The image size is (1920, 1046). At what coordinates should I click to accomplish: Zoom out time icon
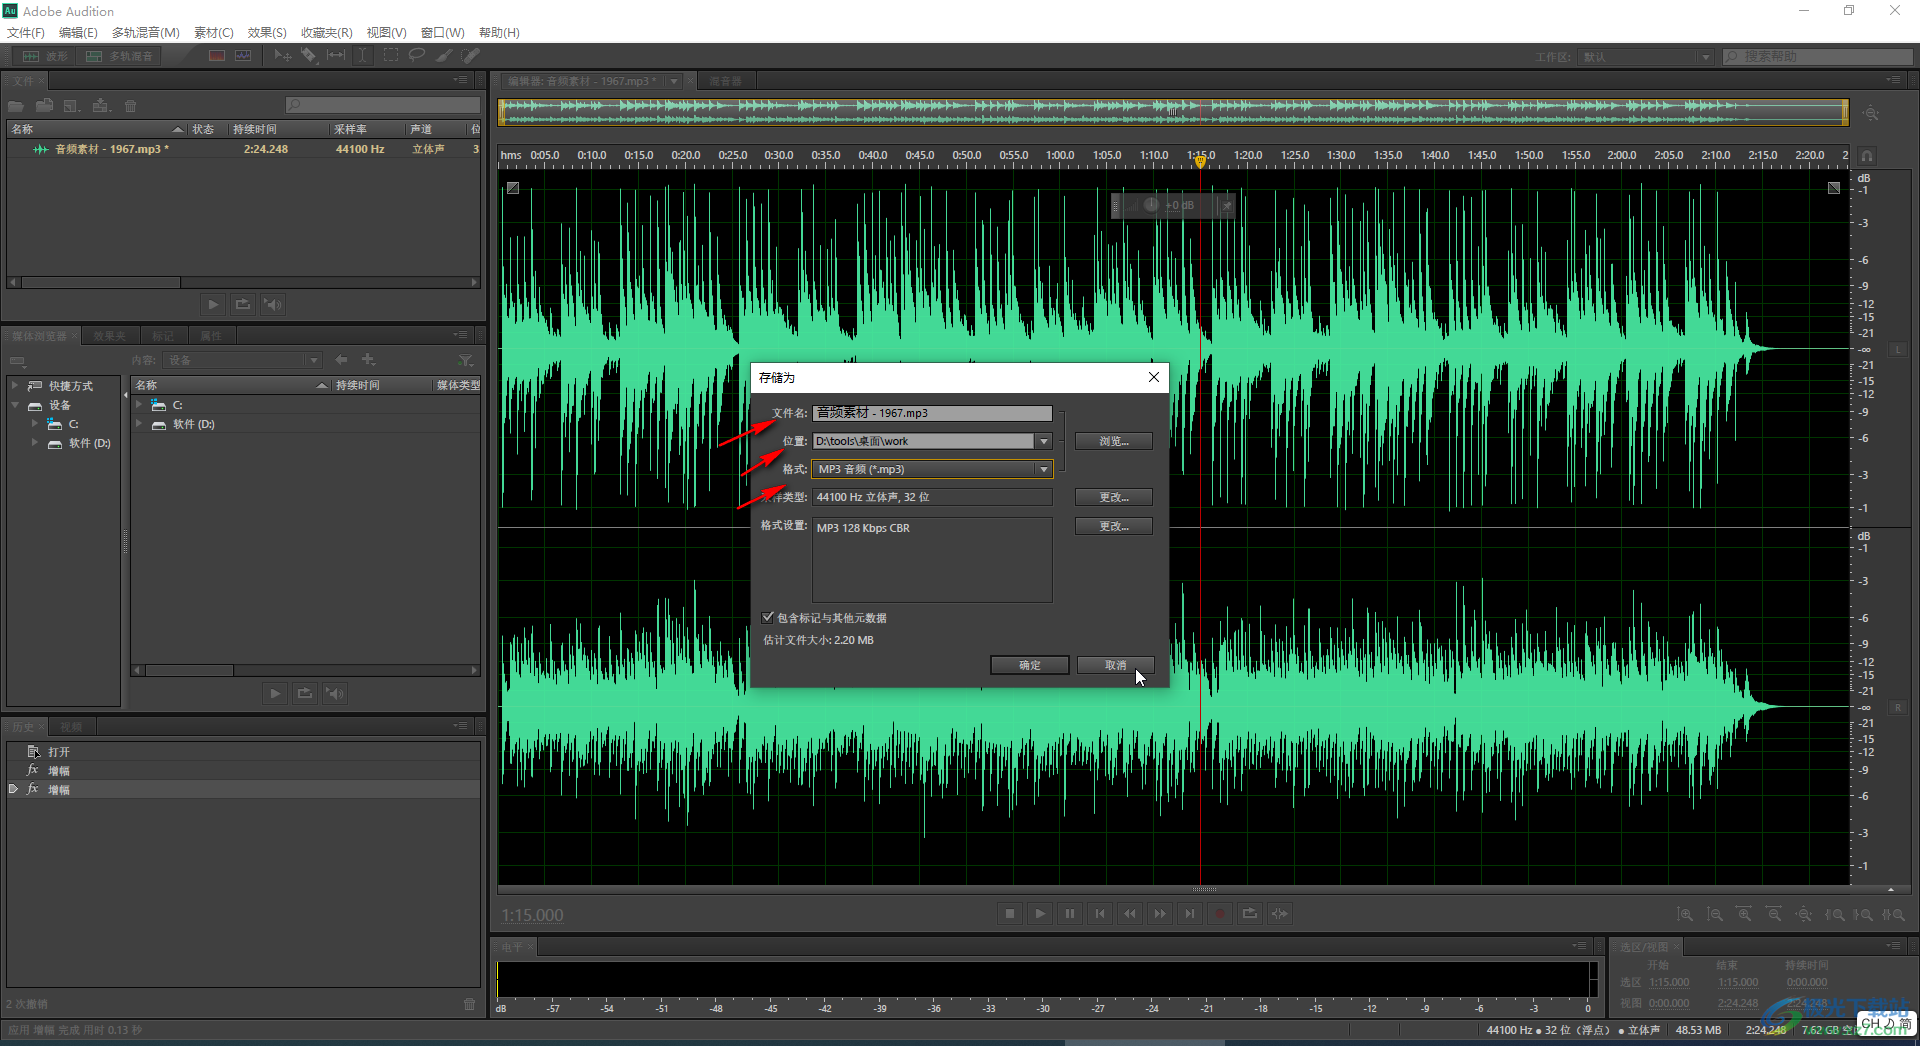click(1774, 914)
